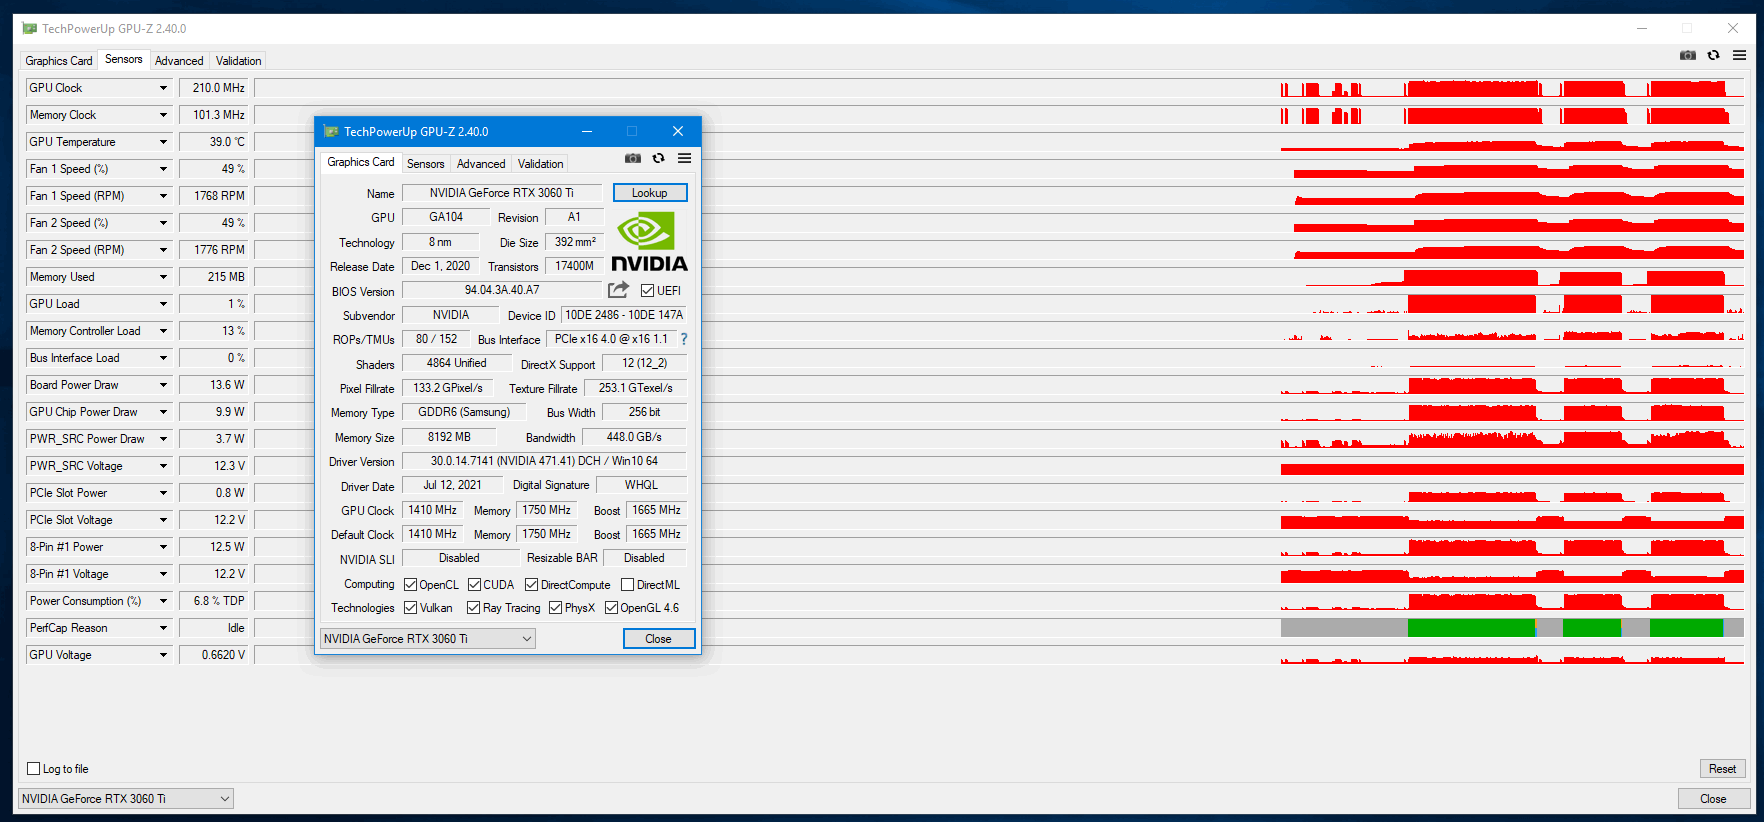
Task: Enable the DirectML checkbox
Action: point(627,585)
